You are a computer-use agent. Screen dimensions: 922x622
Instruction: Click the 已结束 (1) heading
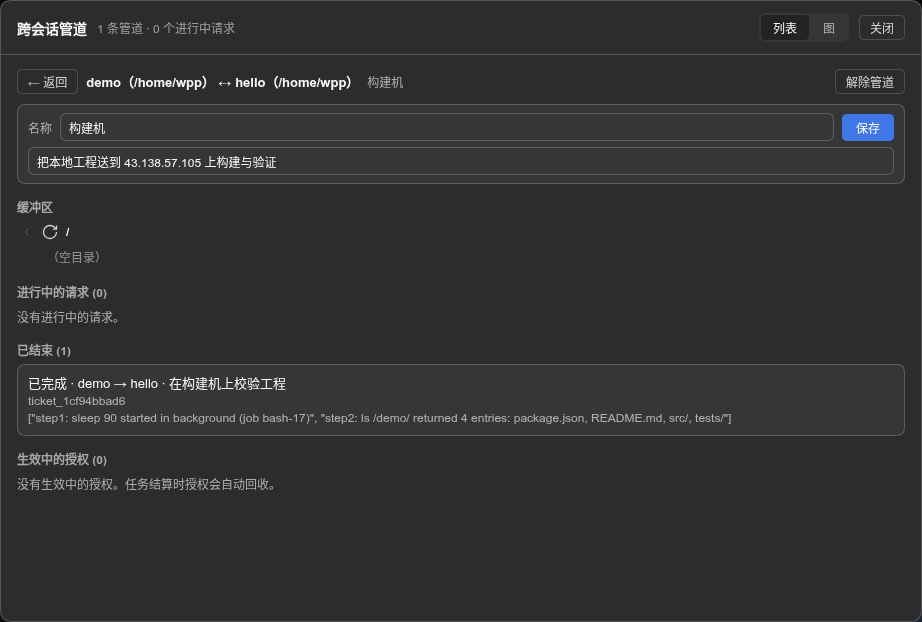[x=44, y=350]
